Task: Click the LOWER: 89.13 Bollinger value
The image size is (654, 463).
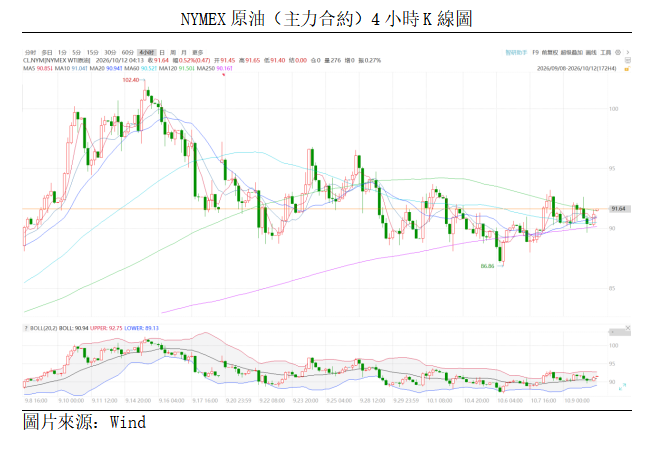Action: 141,328
